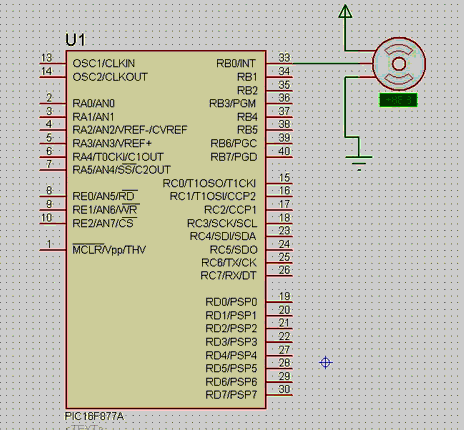Click the blue origin crosshair marker
The width and height of the screenshot is (464, 430).
326,362
